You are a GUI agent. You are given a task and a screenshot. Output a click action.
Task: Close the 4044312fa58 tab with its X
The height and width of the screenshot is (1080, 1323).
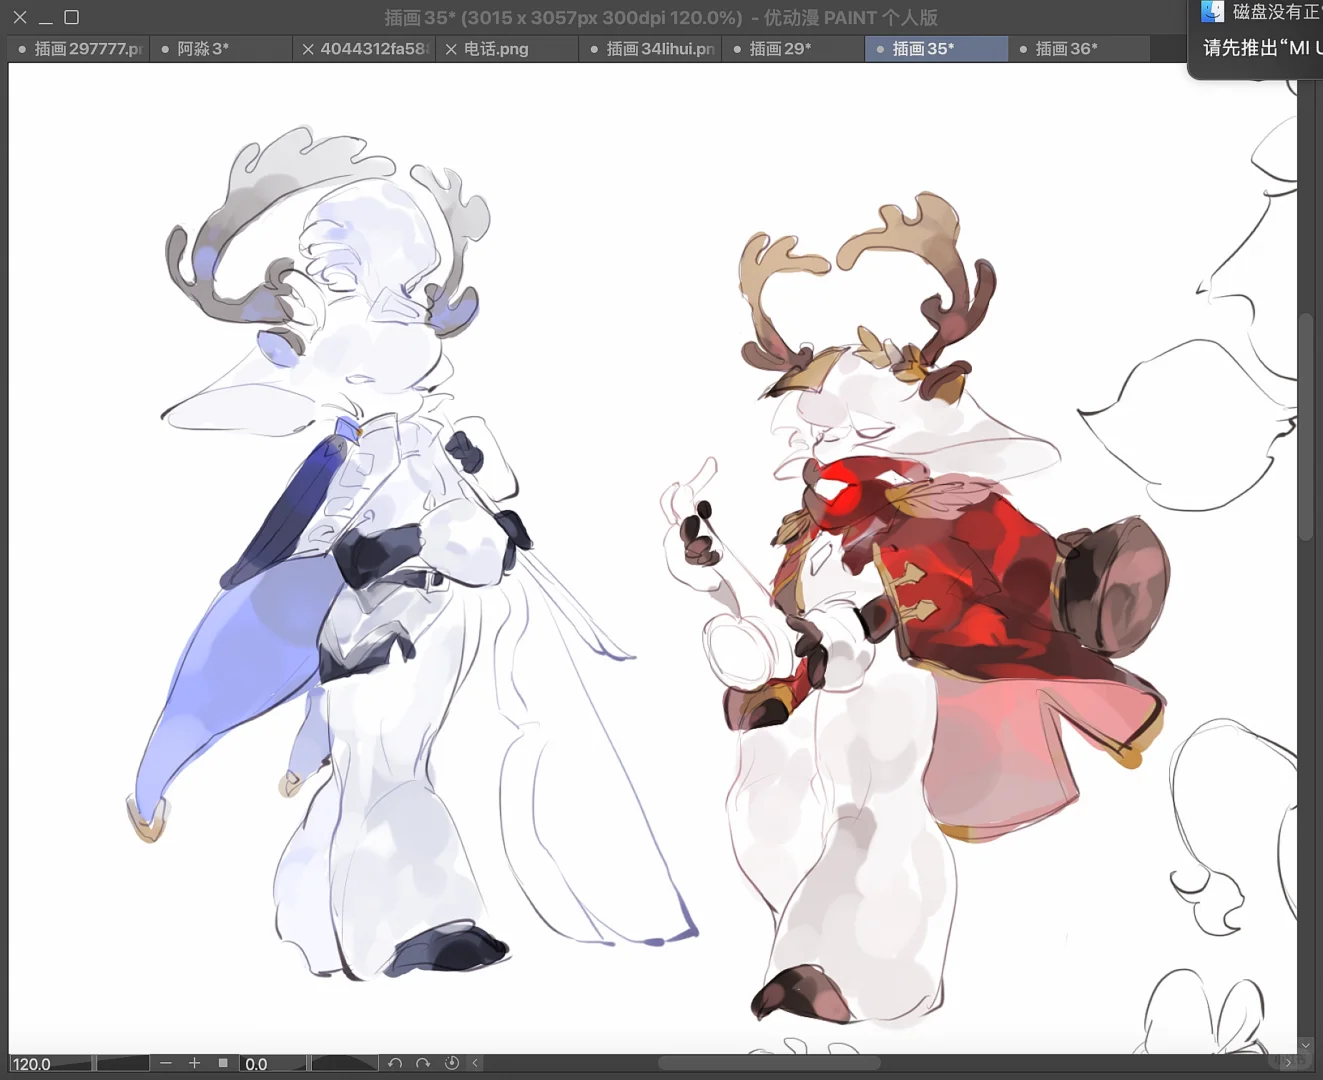pyautogui.click(x=308, y=49)
